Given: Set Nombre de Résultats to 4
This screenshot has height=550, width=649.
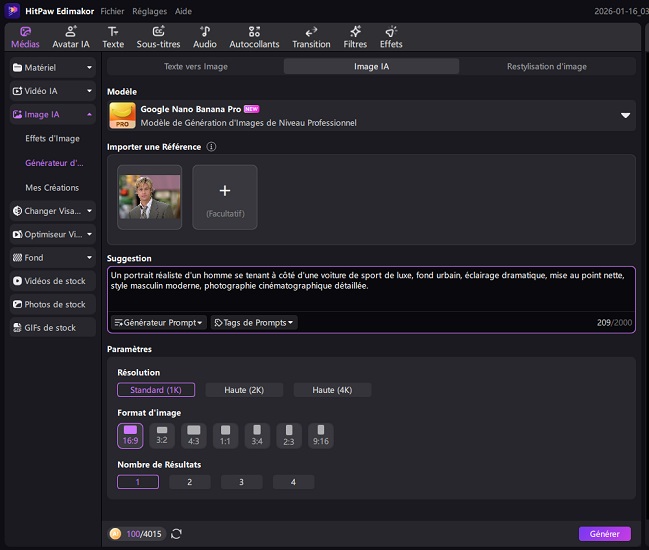Looking at the screenshot, I should click(293, 482).
